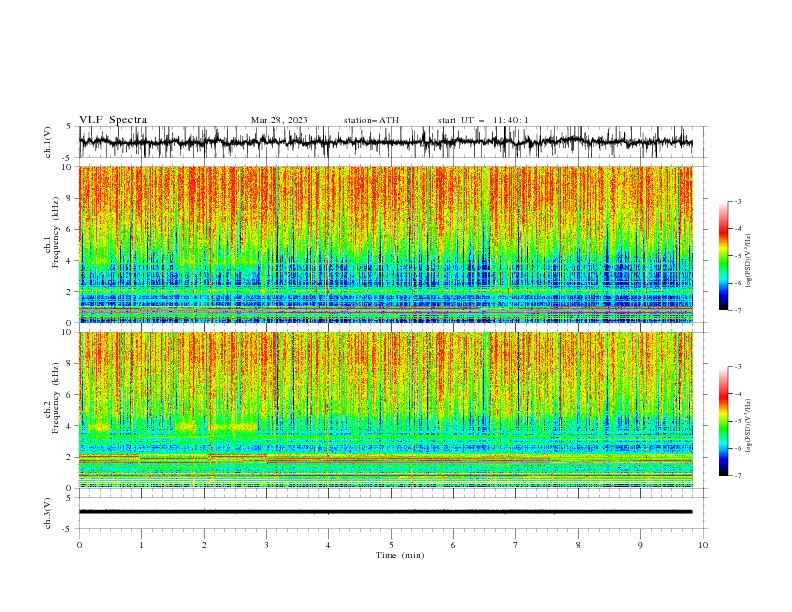This screenshot has width=792, height=612.
Task: Click the ch.2 spectrogram colorbar
Action: (x=723, y=421)
